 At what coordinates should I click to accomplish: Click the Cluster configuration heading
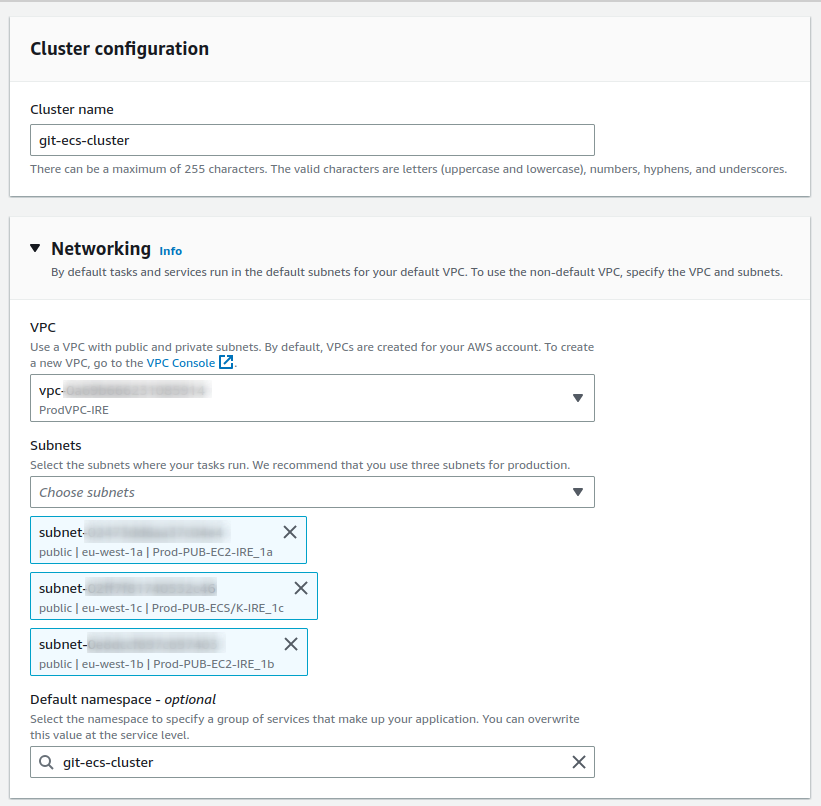[119, 49]
